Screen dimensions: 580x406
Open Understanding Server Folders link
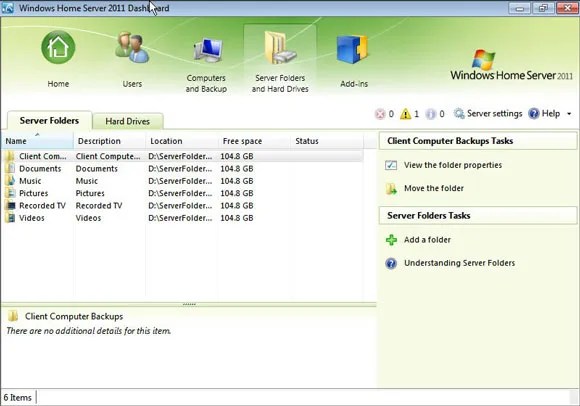[x=459, y=263]
